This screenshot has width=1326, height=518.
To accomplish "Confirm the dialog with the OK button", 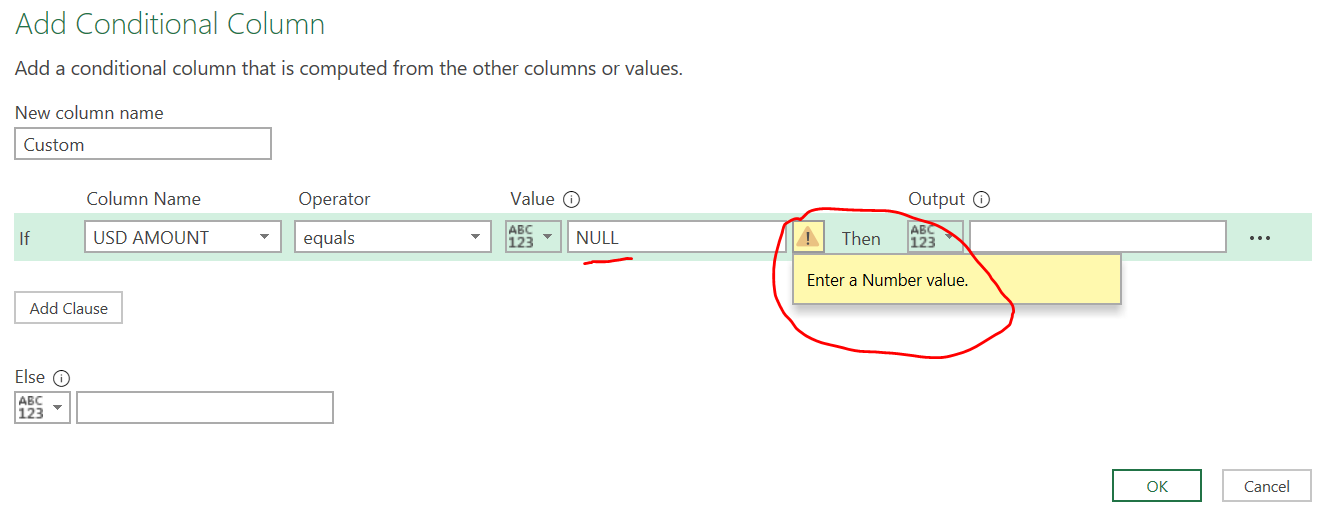I will pyautogui.click(x=1157, y=486).
